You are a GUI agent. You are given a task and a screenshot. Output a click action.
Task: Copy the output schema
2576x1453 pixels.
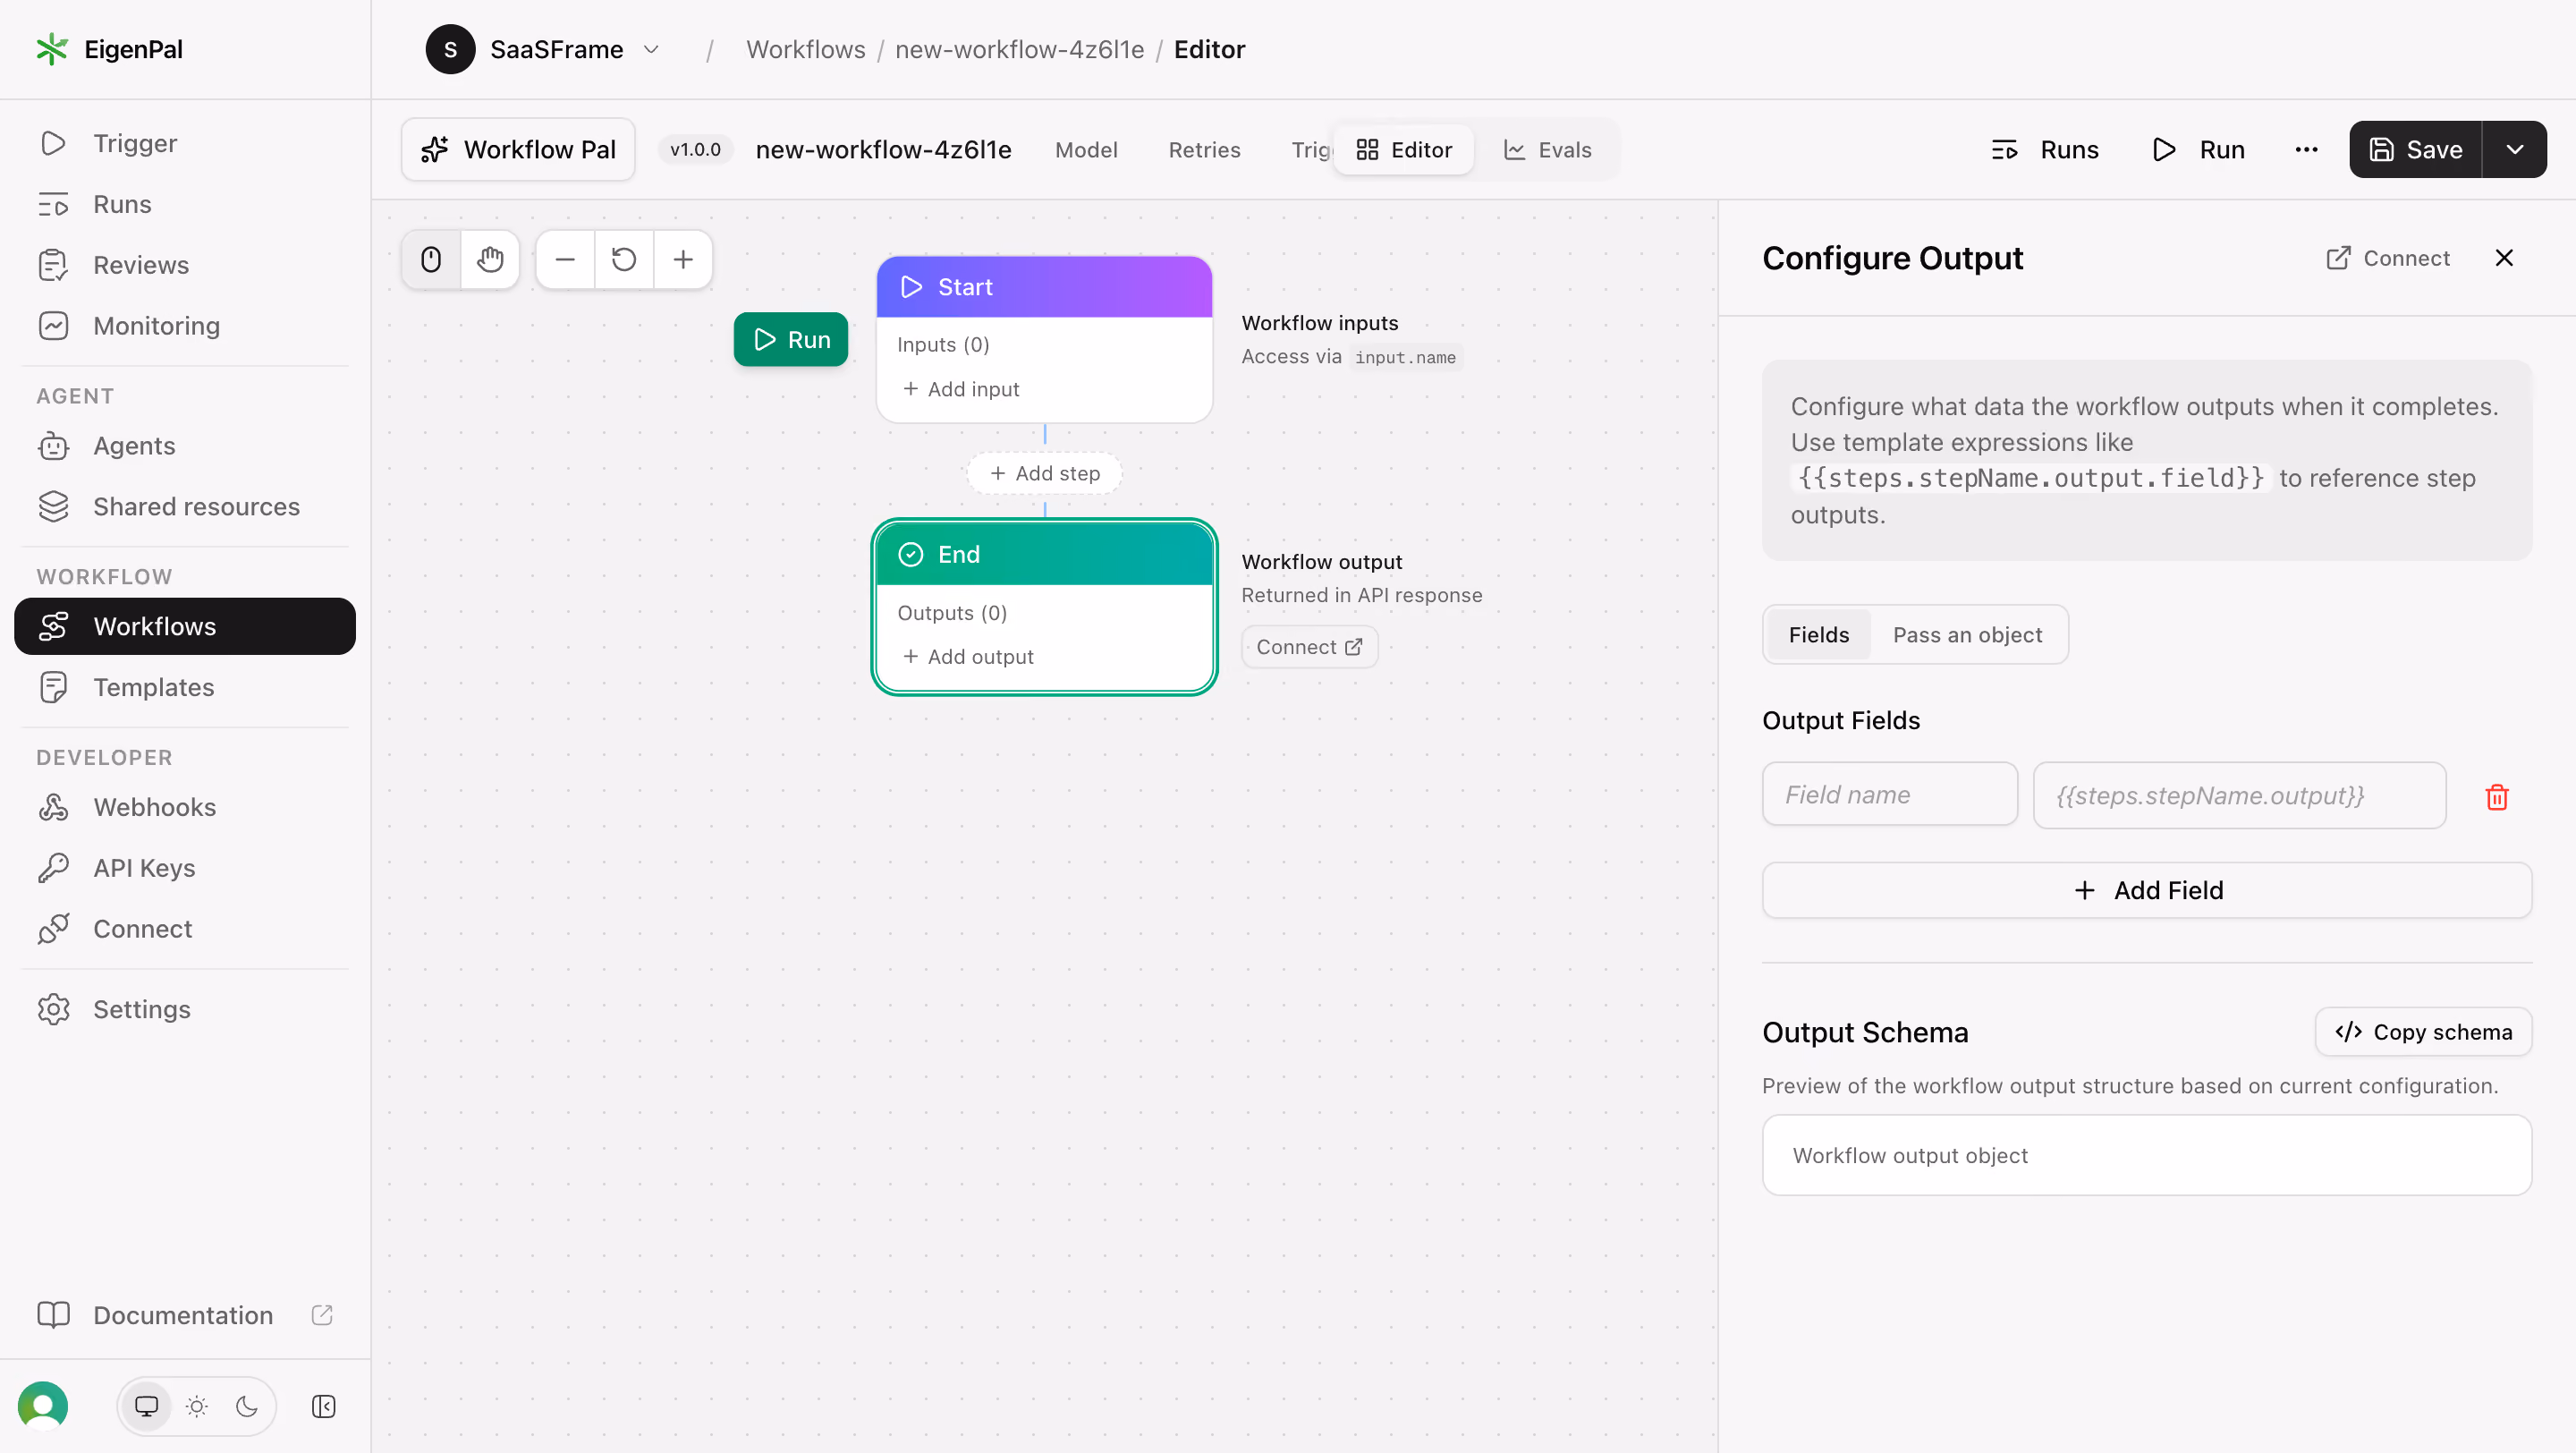click(2423, 1031)
